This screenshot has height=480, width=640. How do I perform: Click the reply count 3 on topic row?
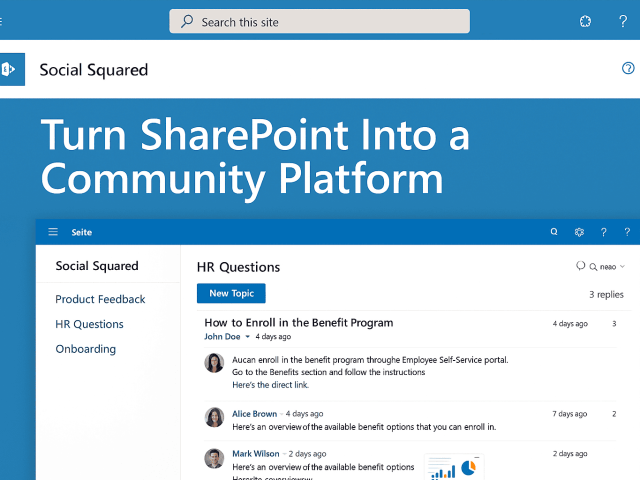[614, 324]
